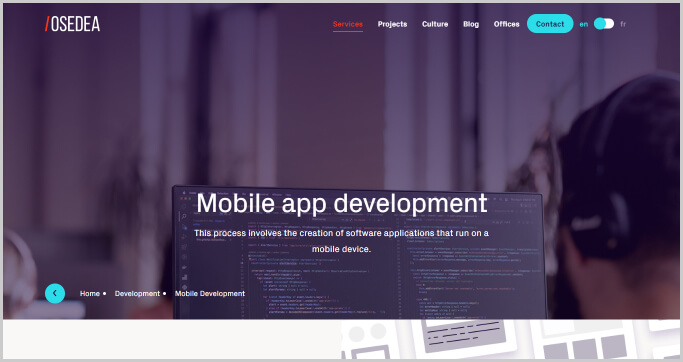Image resolution: width=683 pixels, height=362 pixels.
Task: Go to the Culture page
Action: point(435,24)
